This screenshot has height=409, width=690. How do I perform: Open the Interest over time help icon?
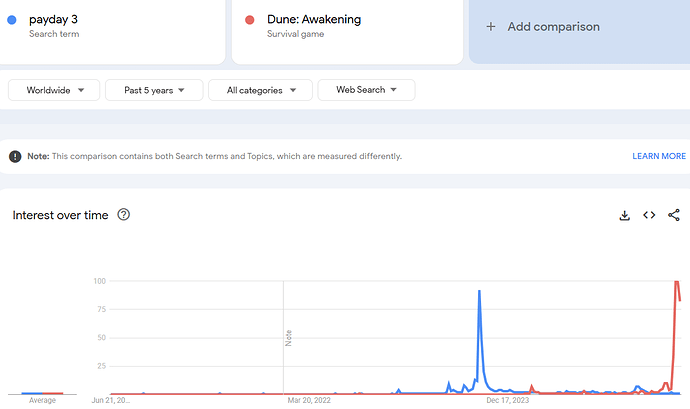point(124,214)
